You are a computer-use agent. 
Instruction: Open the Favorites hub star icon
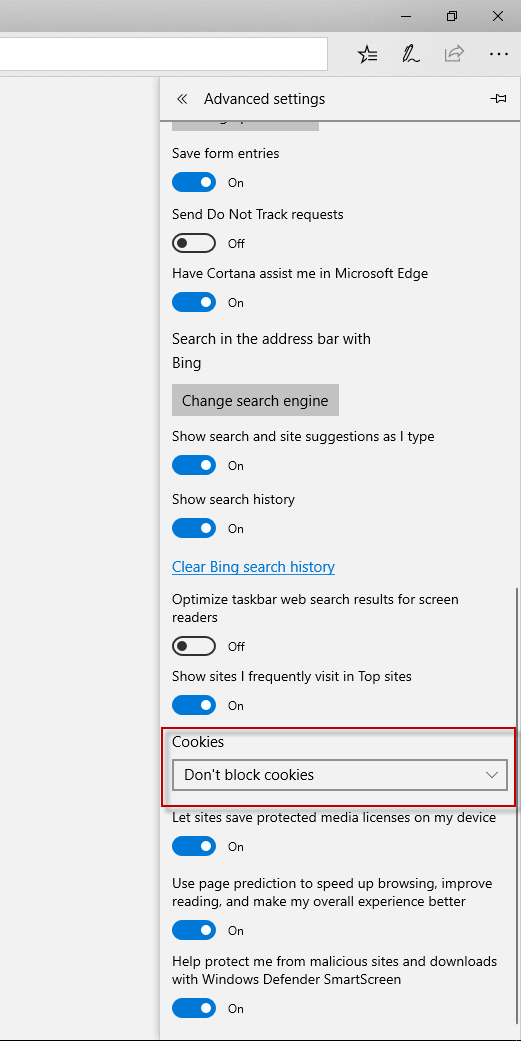368,54
